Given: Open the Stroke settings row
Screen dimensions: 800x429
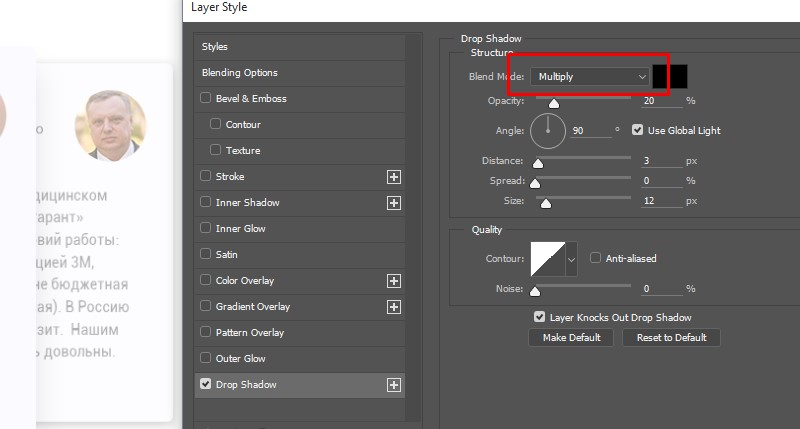Looking at the screenshot, I should coord(300,177).
